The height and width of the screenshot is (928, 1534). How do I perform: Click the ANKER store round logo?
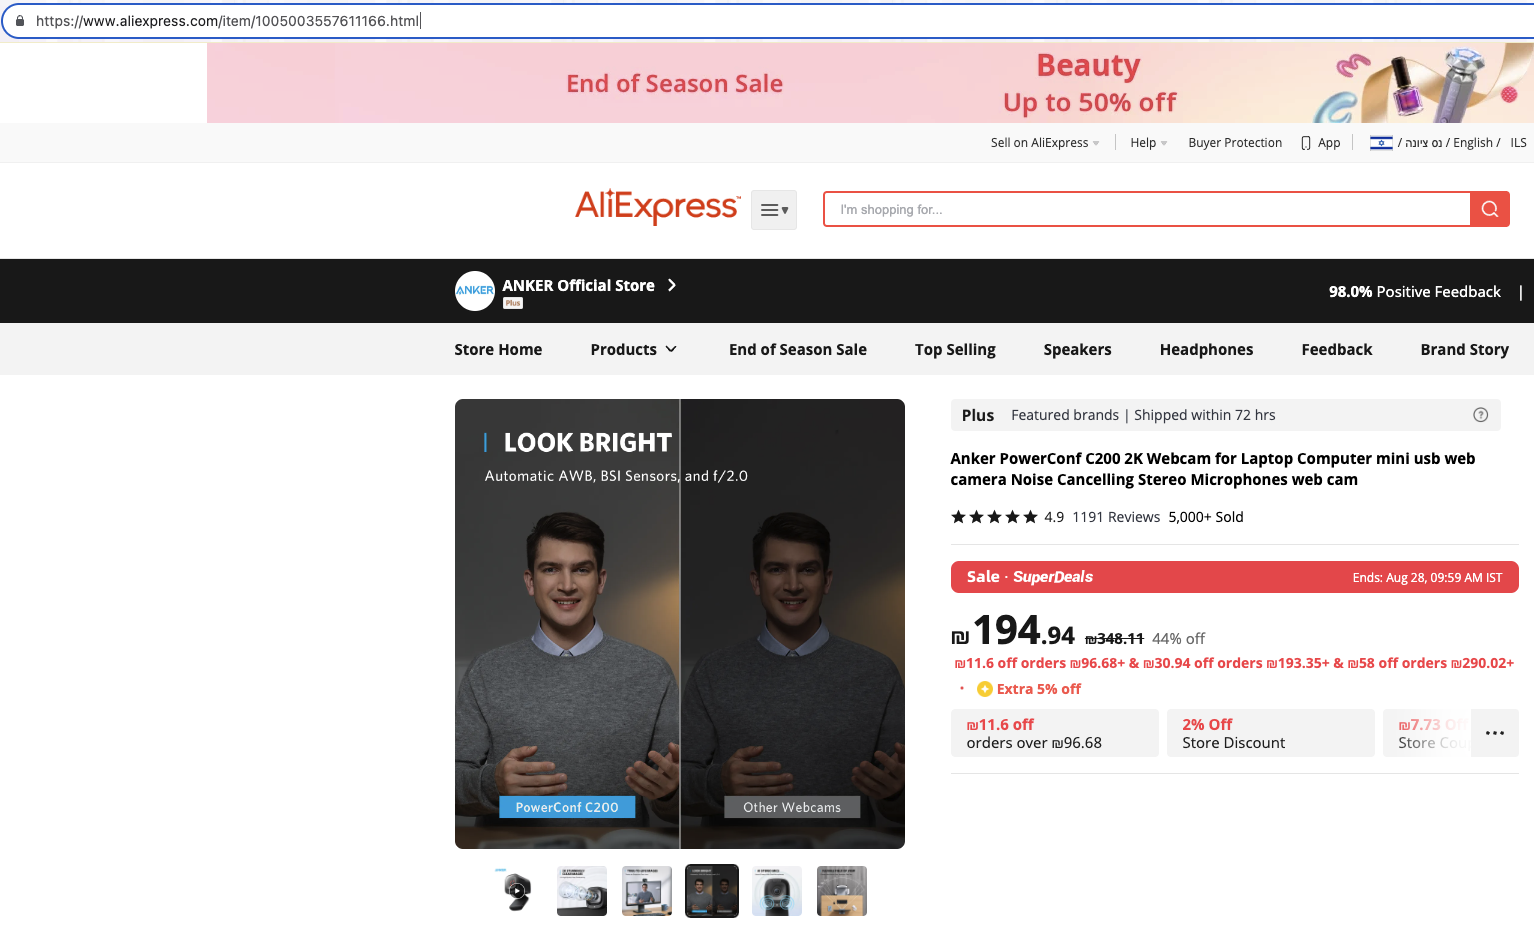(474, 291)
